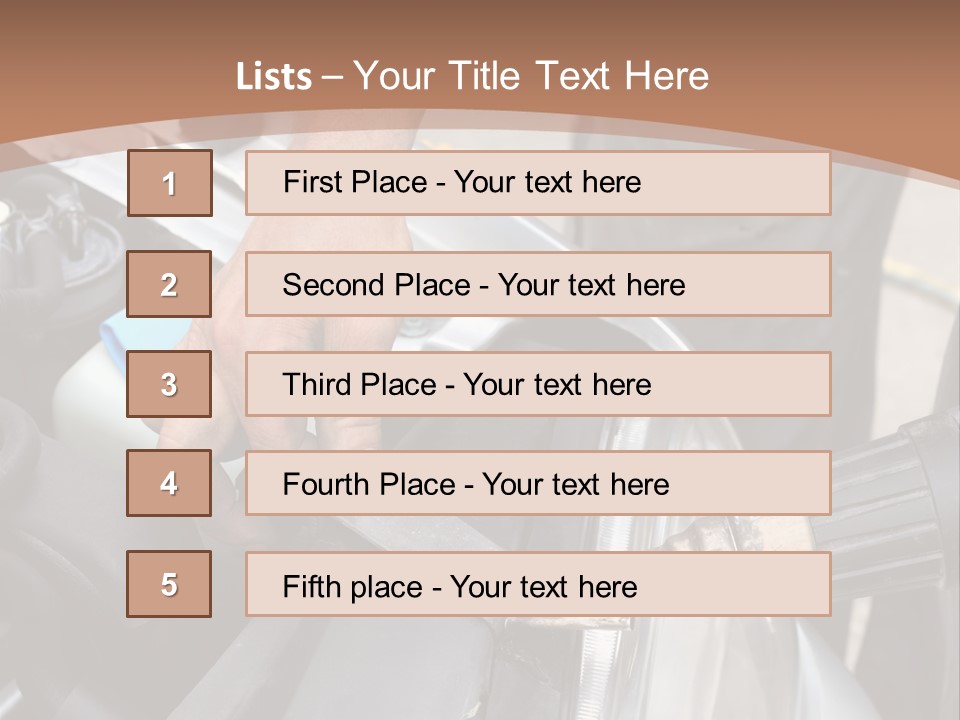Click the bold "Lists" word in title

pos(273,76)
